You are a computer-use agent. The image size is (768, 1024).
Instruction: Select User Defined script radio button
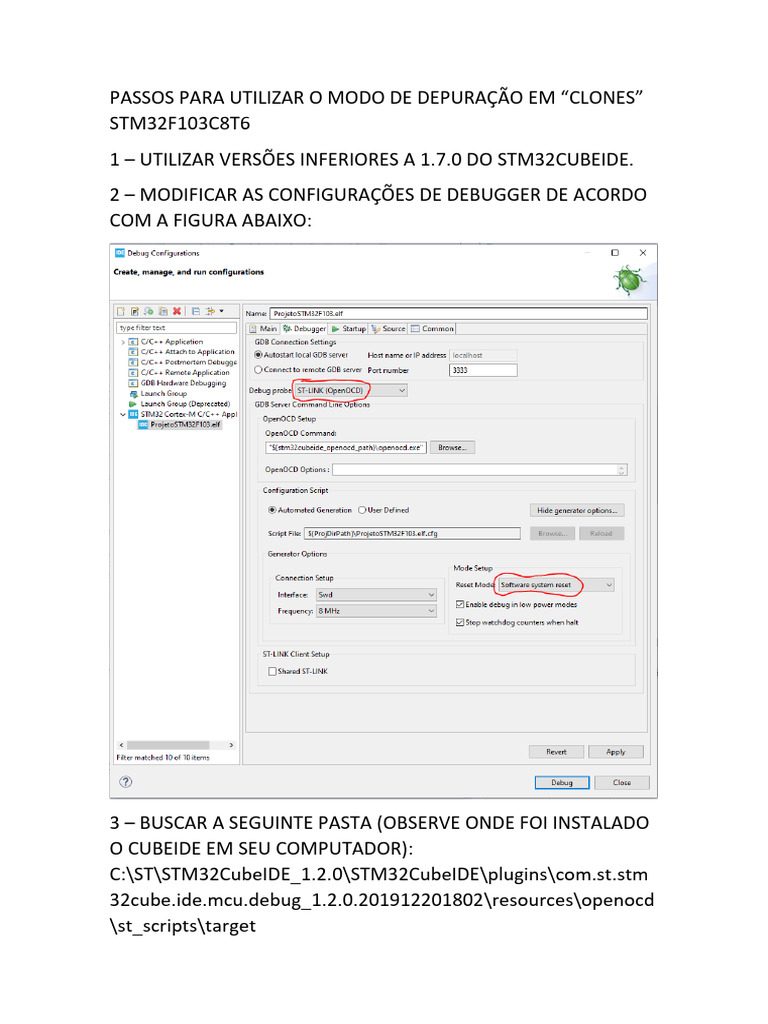tap(362, 510)
